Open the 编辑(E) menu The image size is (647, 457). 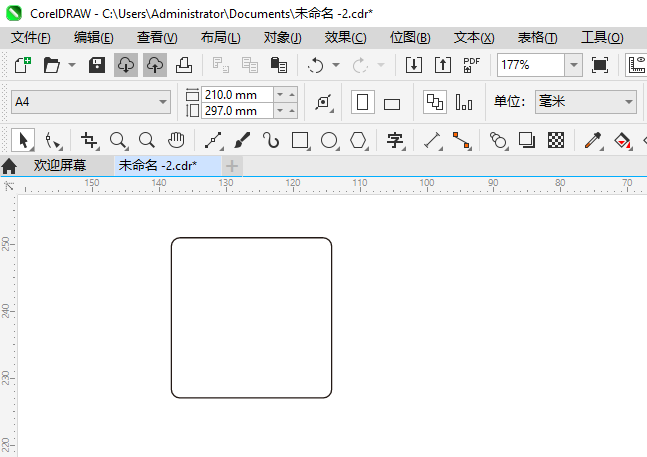coord(94,38)
